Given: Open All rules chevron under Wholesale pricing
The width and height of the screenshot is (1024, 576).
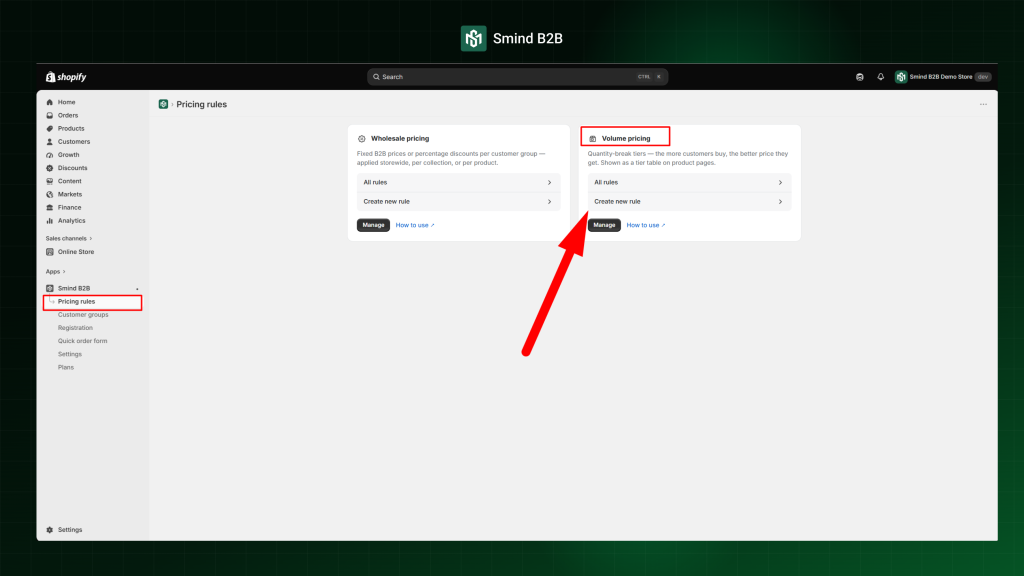Looking at the screenshot, I should coord(549,183).
